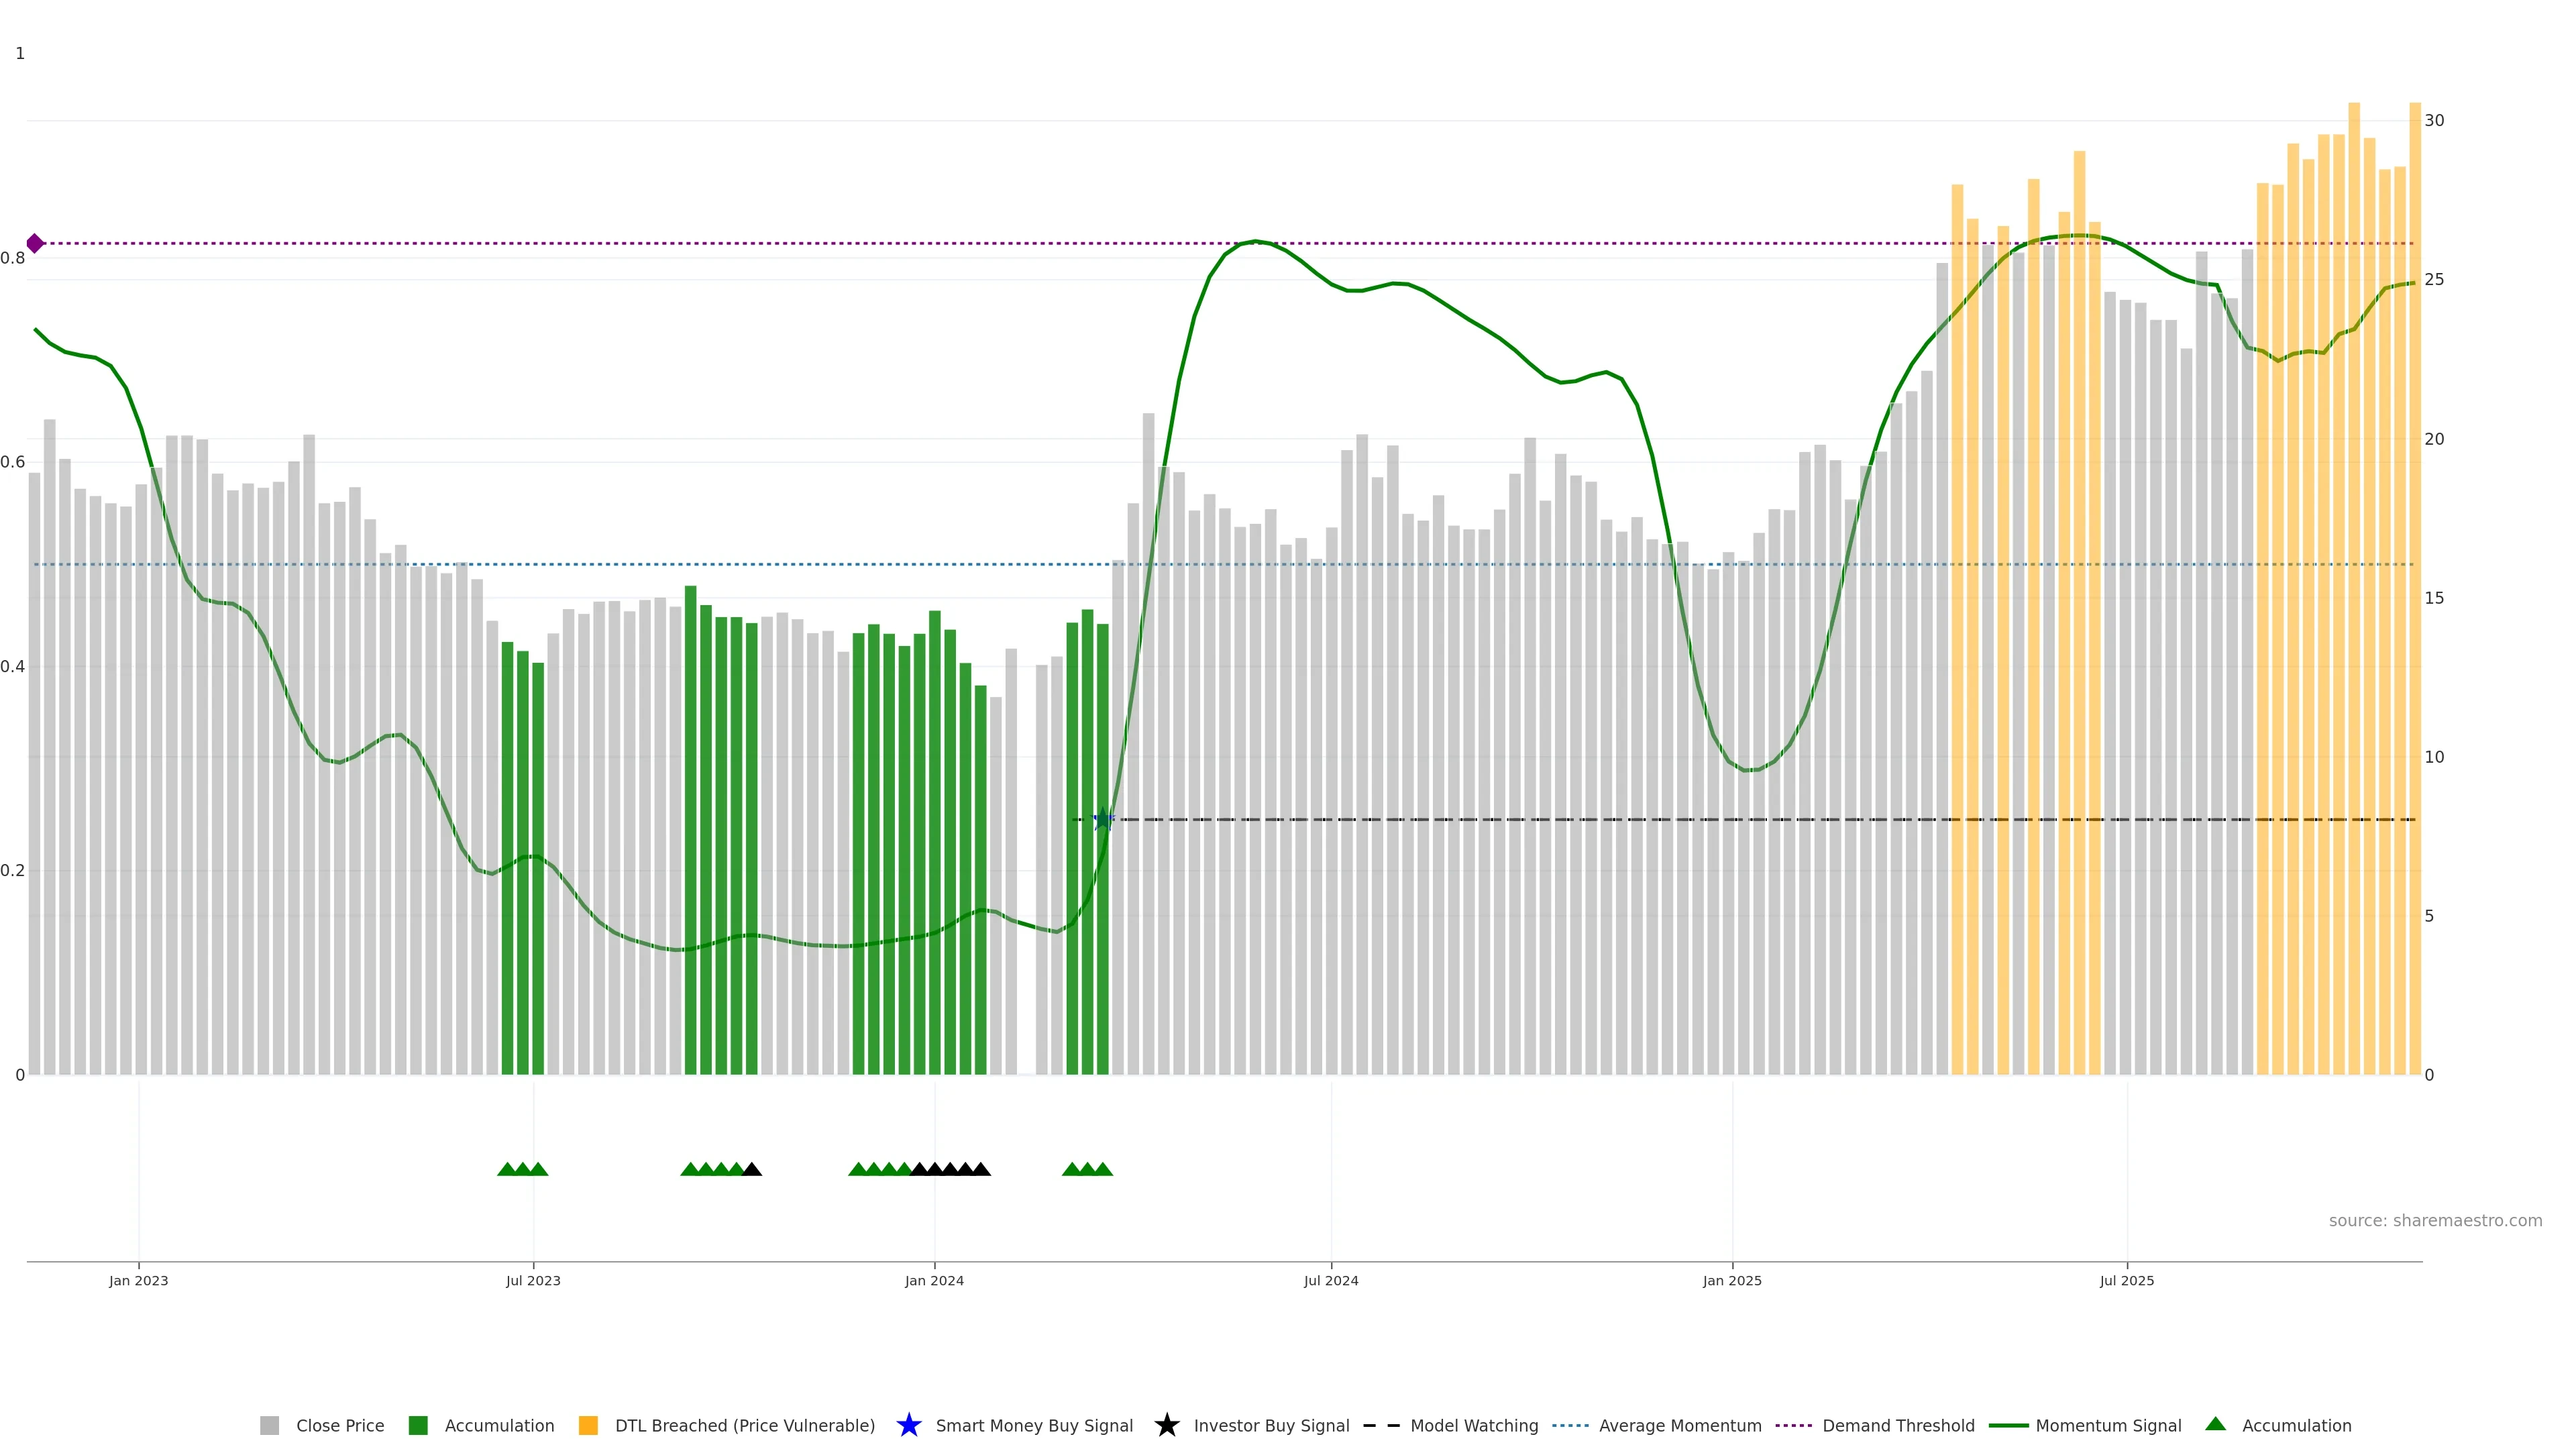Click the Jan 2025 axis label
Viewport: 2576px width, 1449px height.
1732,1280
